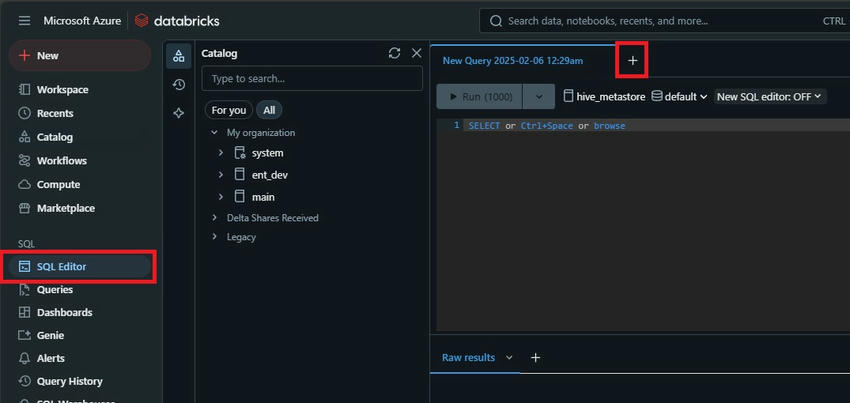
Task: Click into the SQL editor line 1
Action: pyautogui.click(x=656, y=126)
